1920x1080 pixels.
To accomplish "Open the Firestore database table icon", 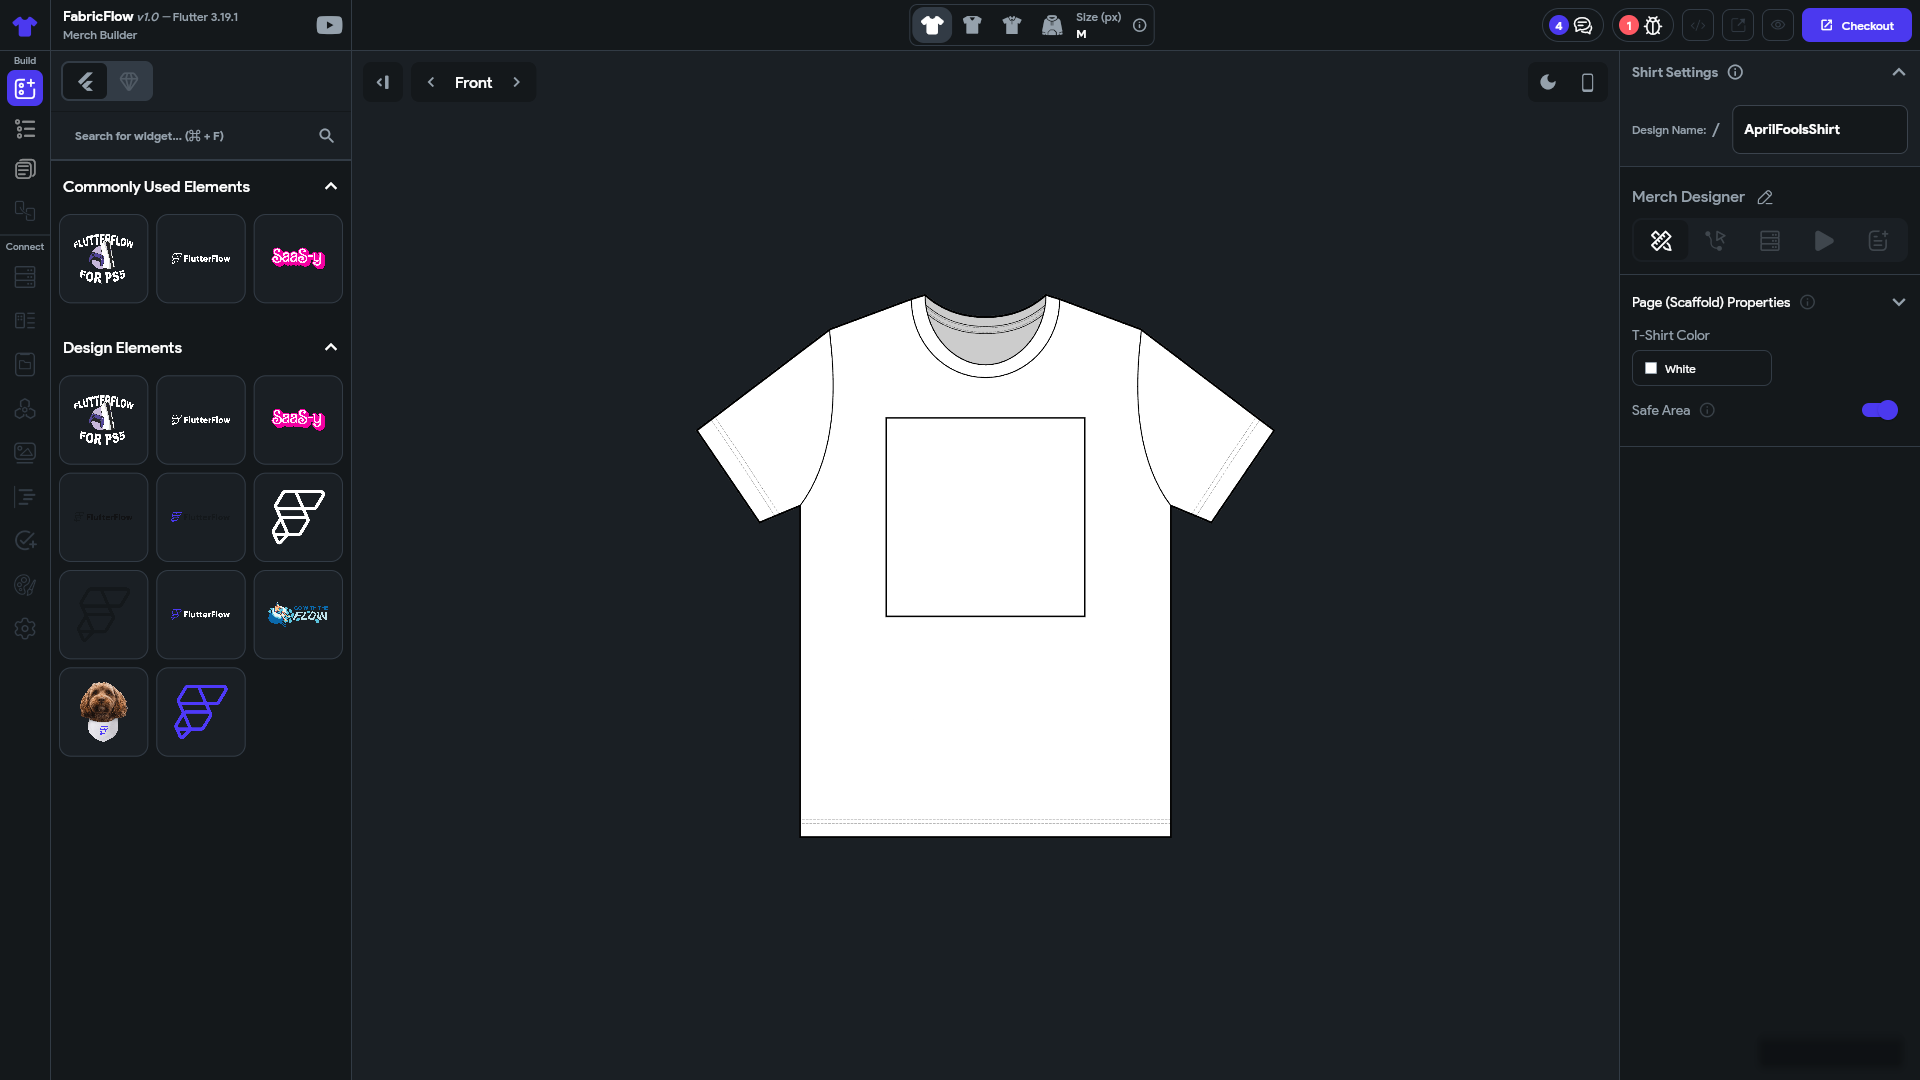I will coord(25,277).
